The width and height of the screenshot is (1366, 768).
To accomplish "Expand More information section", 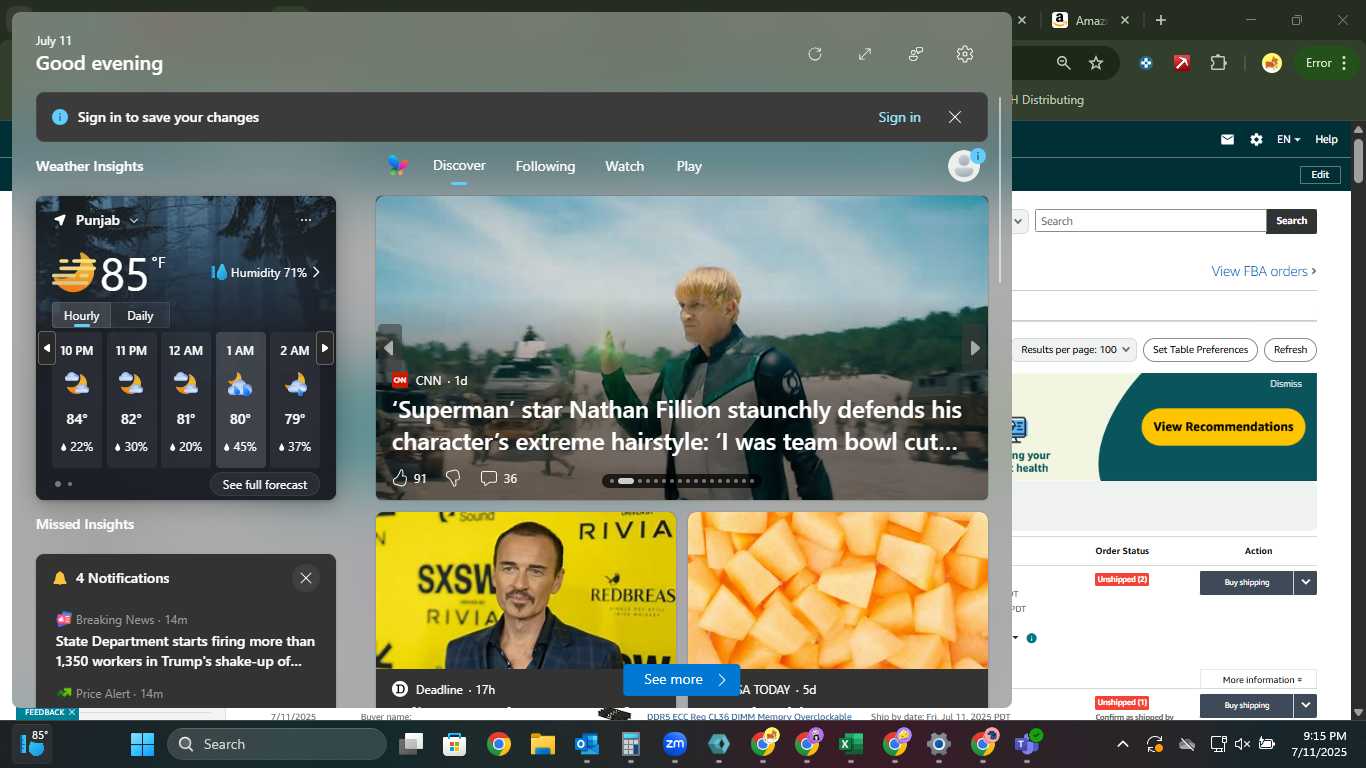I will tap(1258, 680).
